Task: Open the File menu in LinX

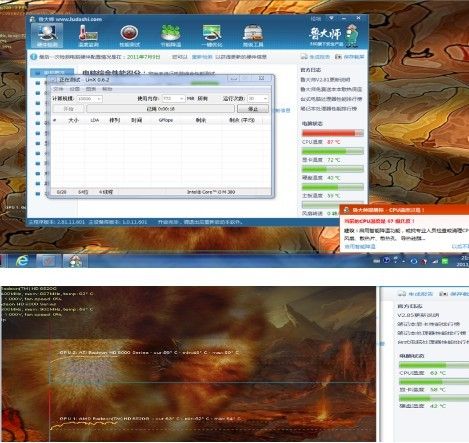Action: coord(58,89)
